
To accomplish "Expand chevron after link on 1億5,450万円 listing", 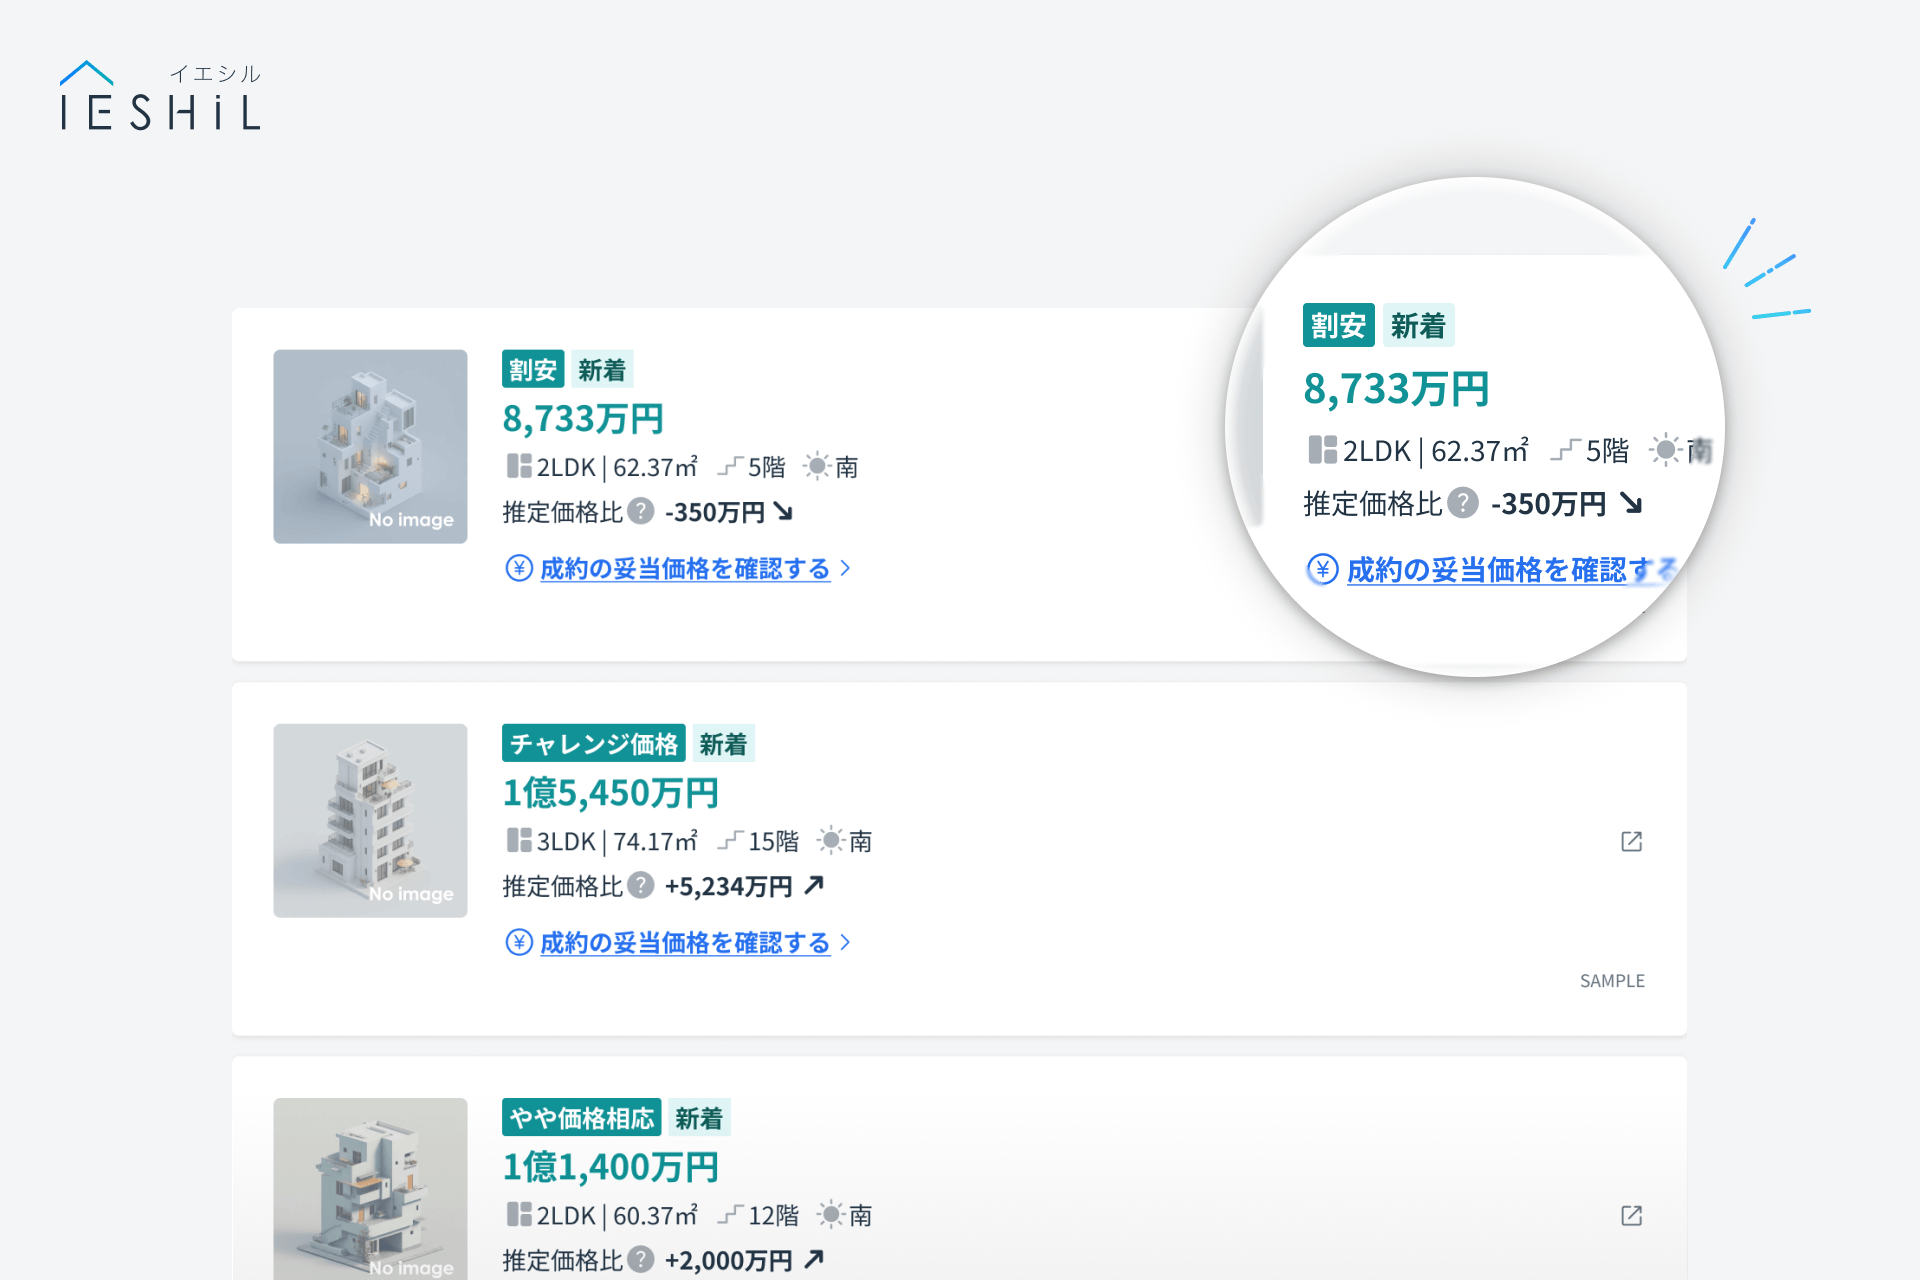I will click(x=846, y=942).
